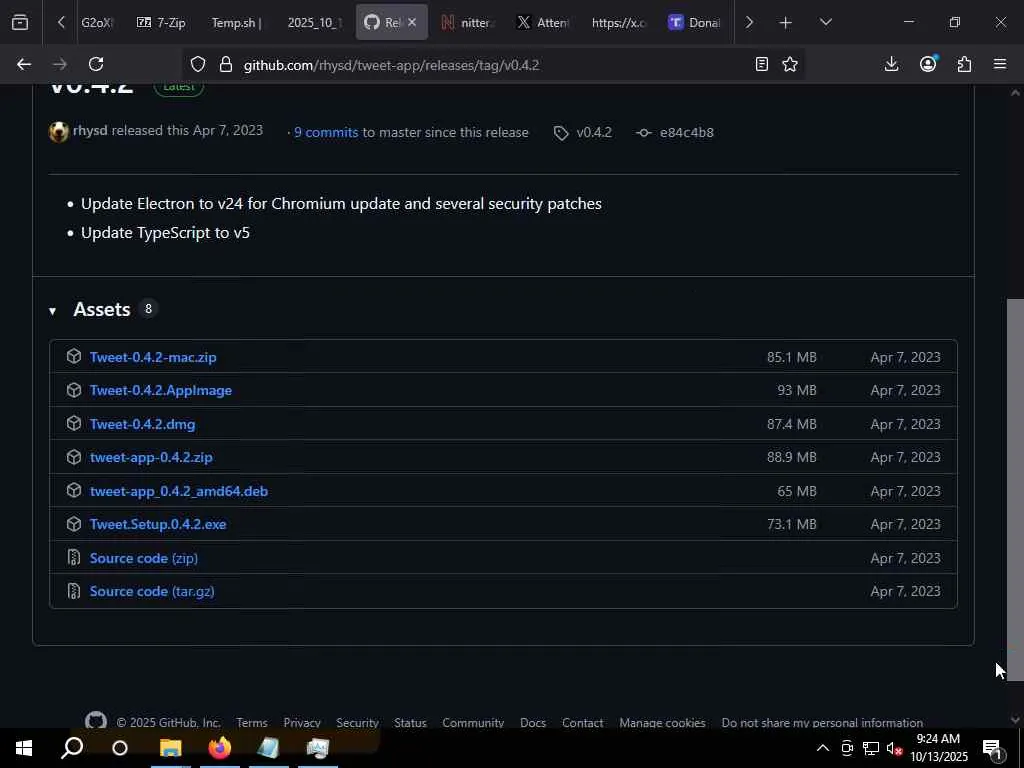Open the Firefox downloads panel
Image resolution: width=1024 pixels, height=768 pixels.
click(x=891, y=64)
